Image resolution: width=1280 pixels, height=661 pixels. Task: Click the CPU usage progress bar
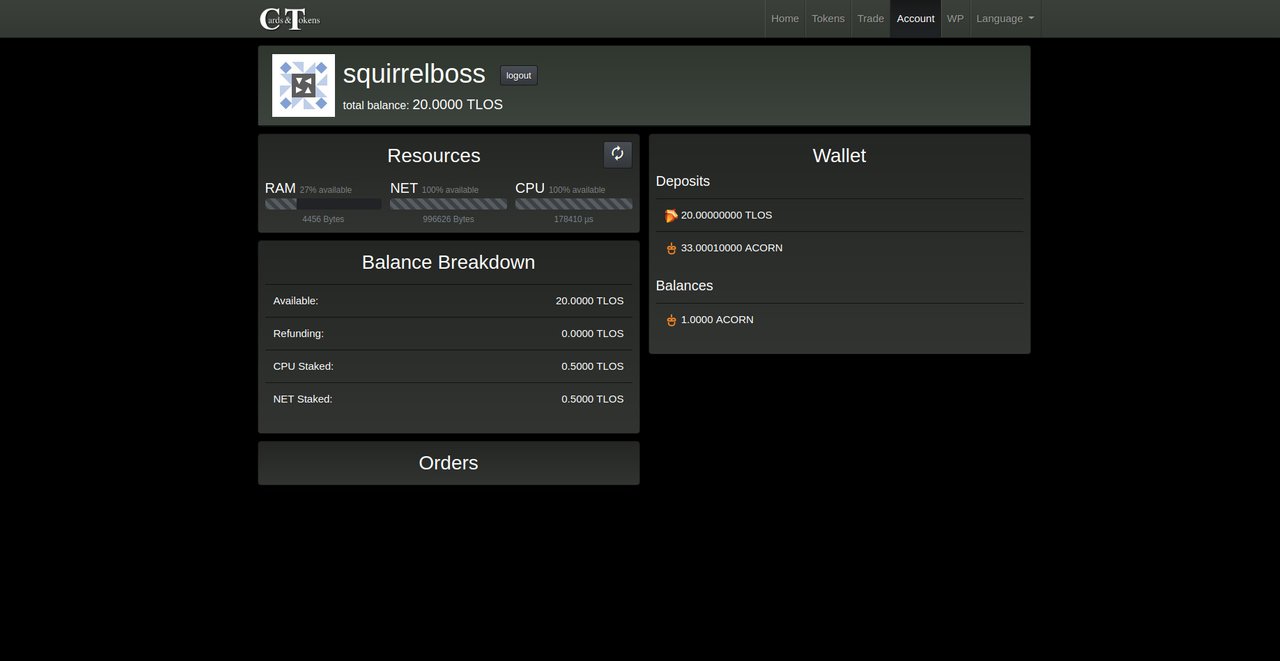point(574,204)
